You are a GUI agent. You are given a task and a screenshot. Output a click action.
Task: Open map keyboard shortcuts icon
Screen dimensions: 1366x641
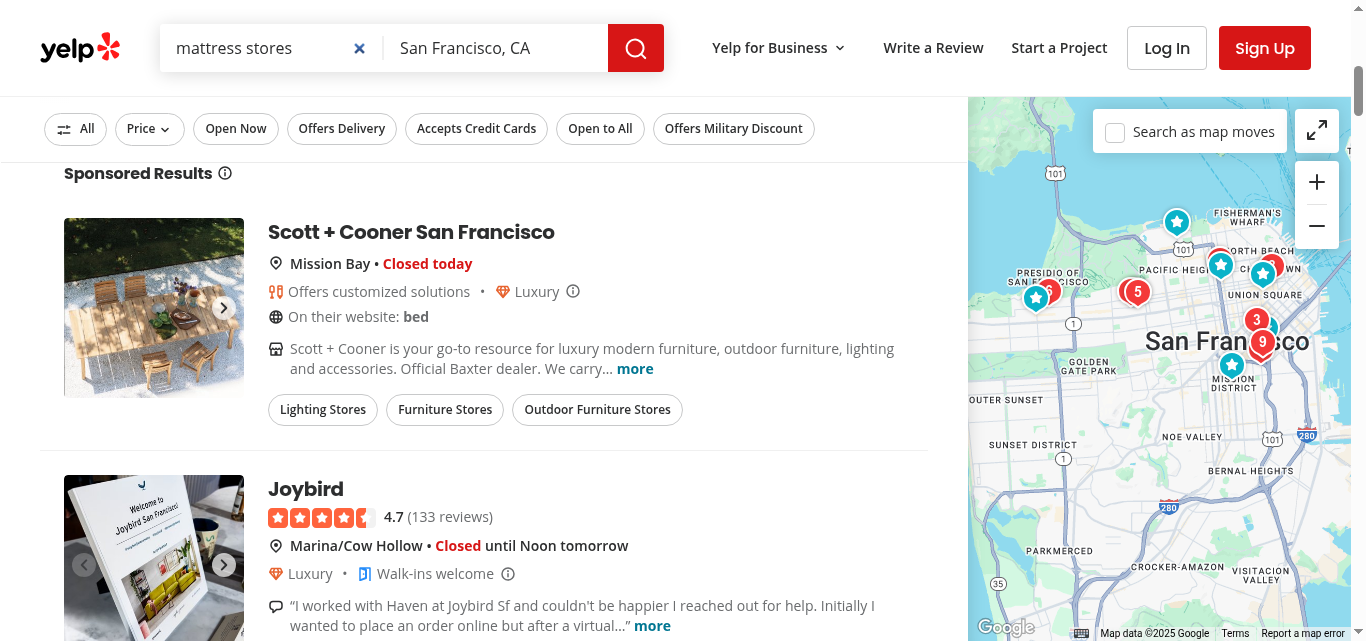coord(1081,633)
